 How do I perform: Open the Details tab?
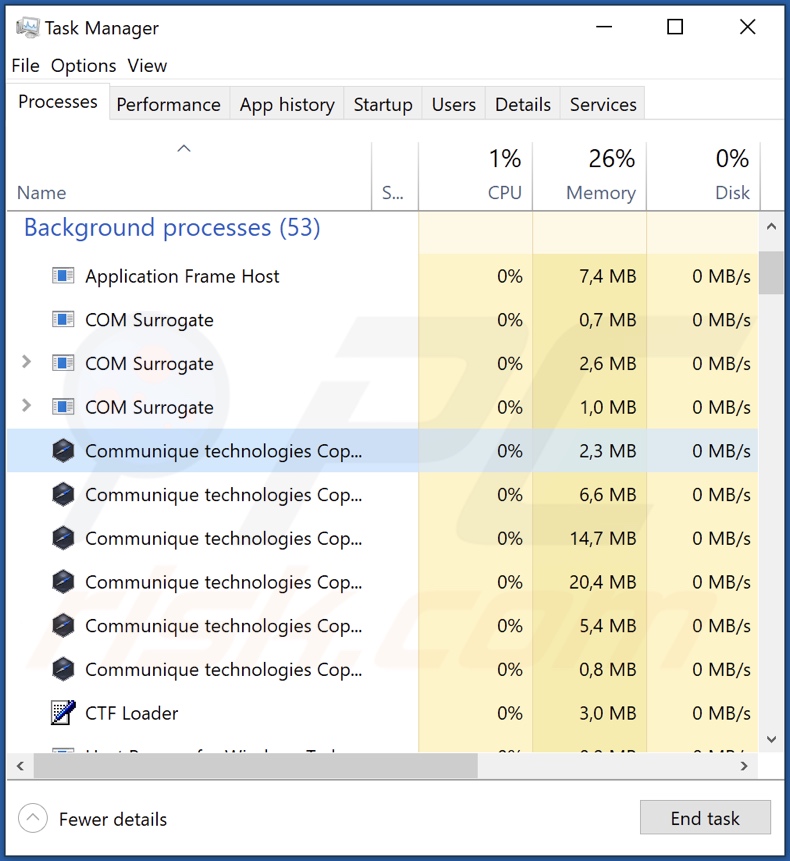523,104
